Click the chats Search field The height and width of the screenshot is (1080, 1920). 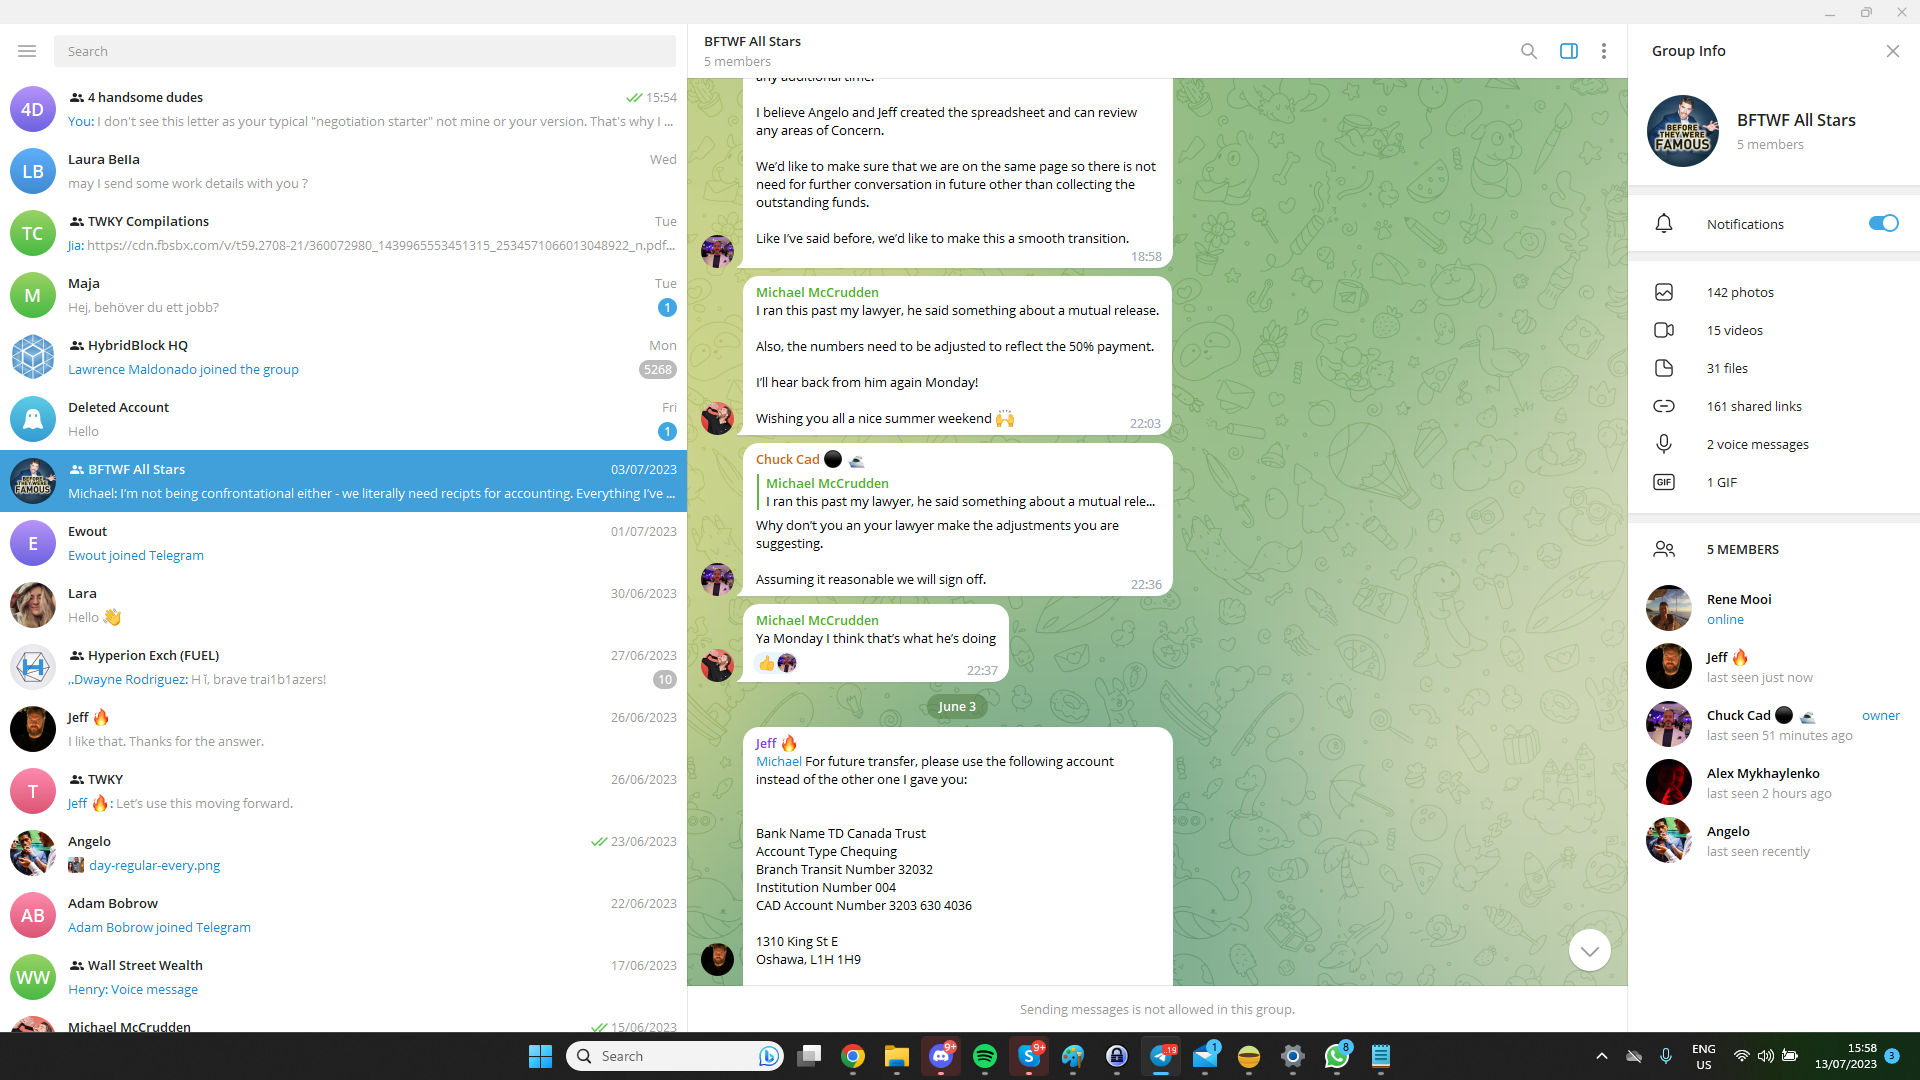364,51
